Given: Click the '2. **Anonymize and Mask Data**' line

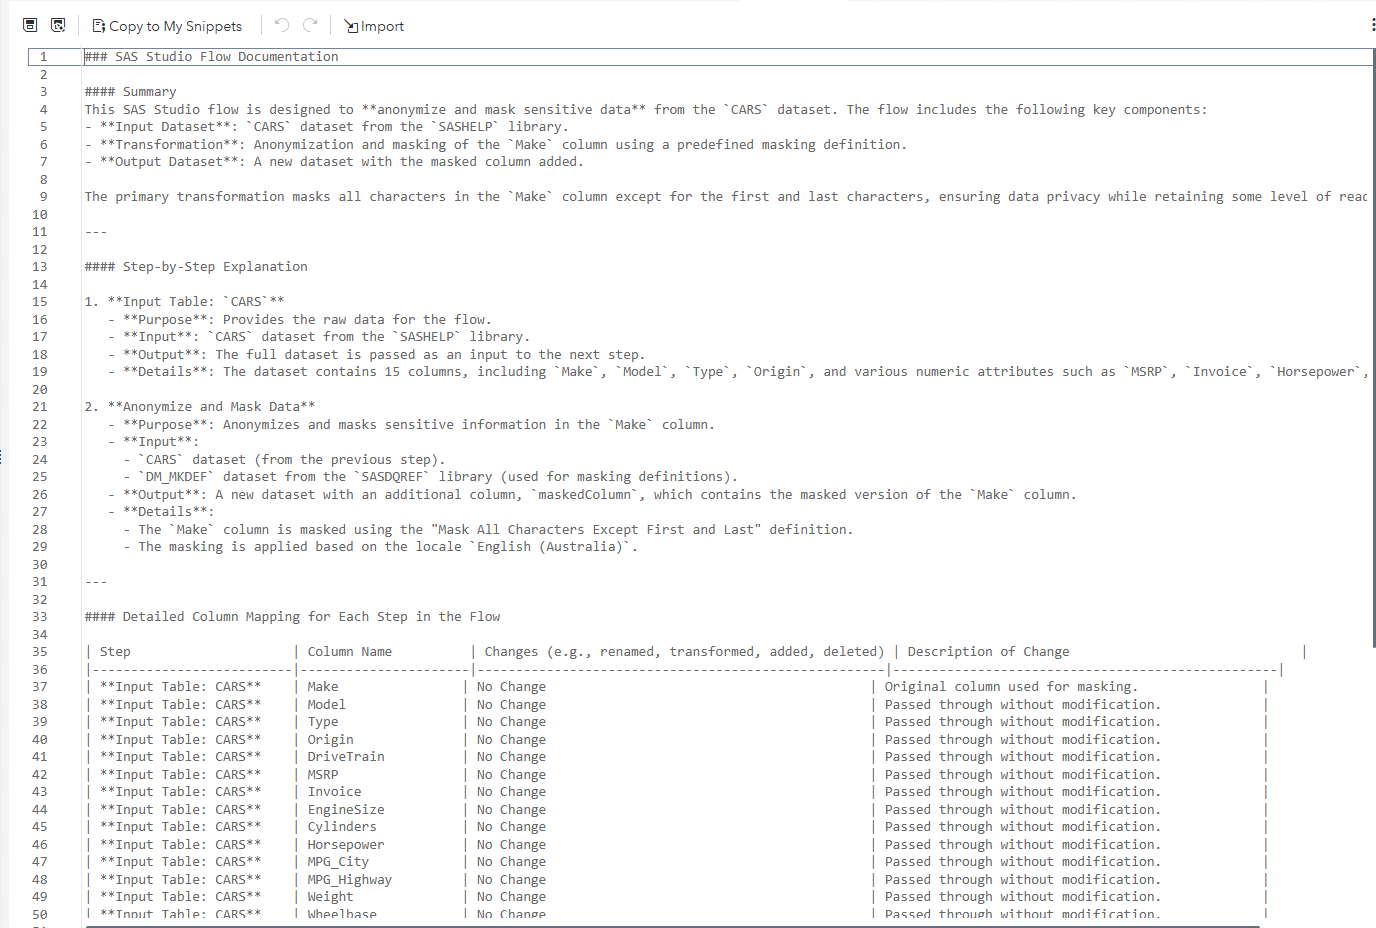Looking at the screenshot, I should click(x=200, y=407).
